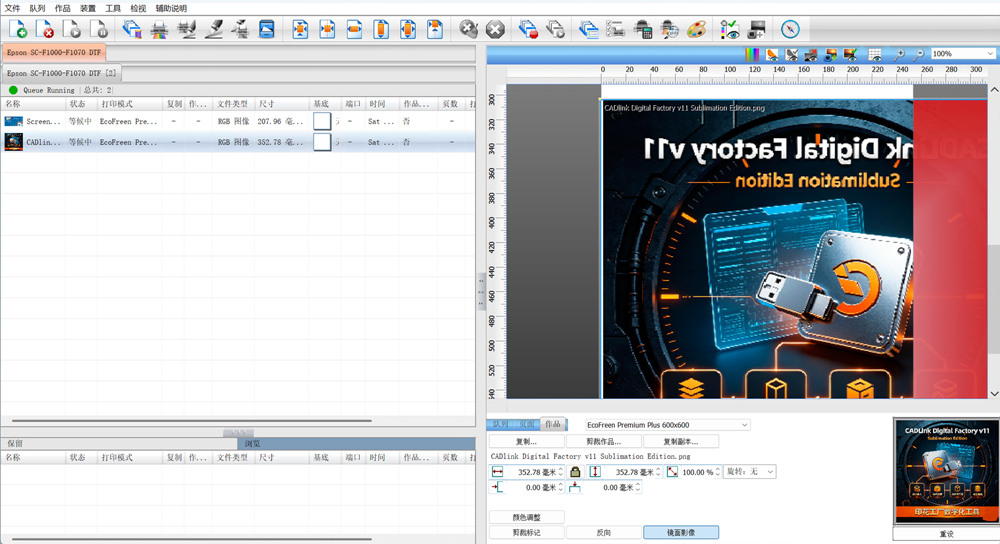Click the resume queue icon with play arrow
Image resolution: width=1000 pixels, height=544 pixels.
click(x=555, y=29)
